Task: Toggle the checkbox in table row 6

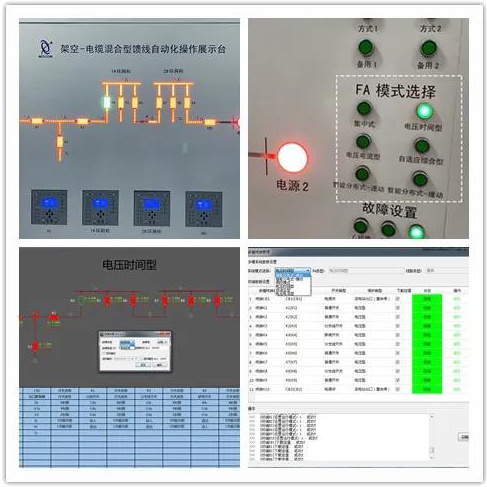Action: tap(397, 344)
